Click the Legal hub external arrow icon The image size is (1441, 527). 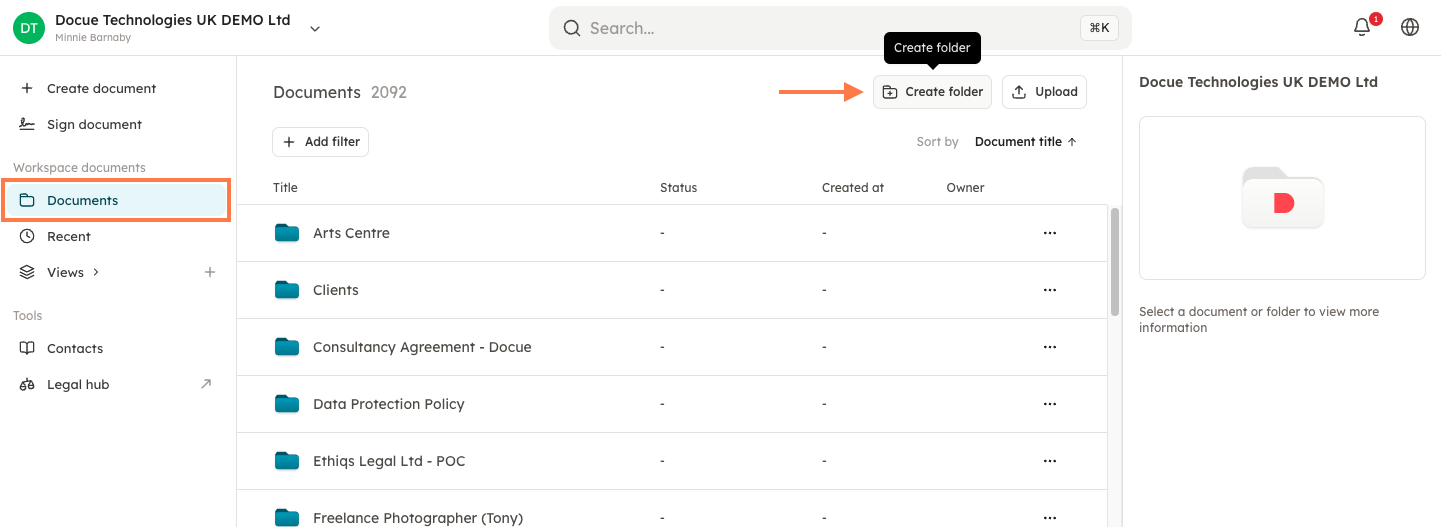tap(206, 384)
